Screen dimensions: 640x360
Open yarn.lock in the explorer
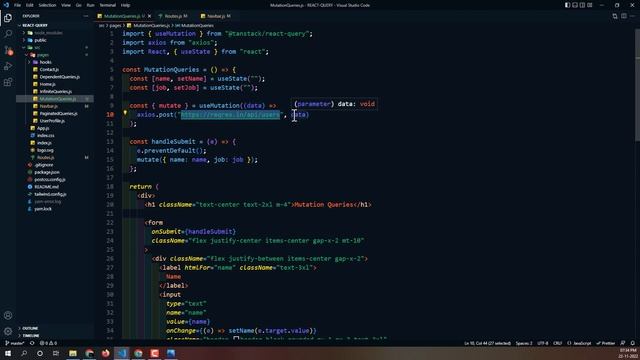pos(55,209)
